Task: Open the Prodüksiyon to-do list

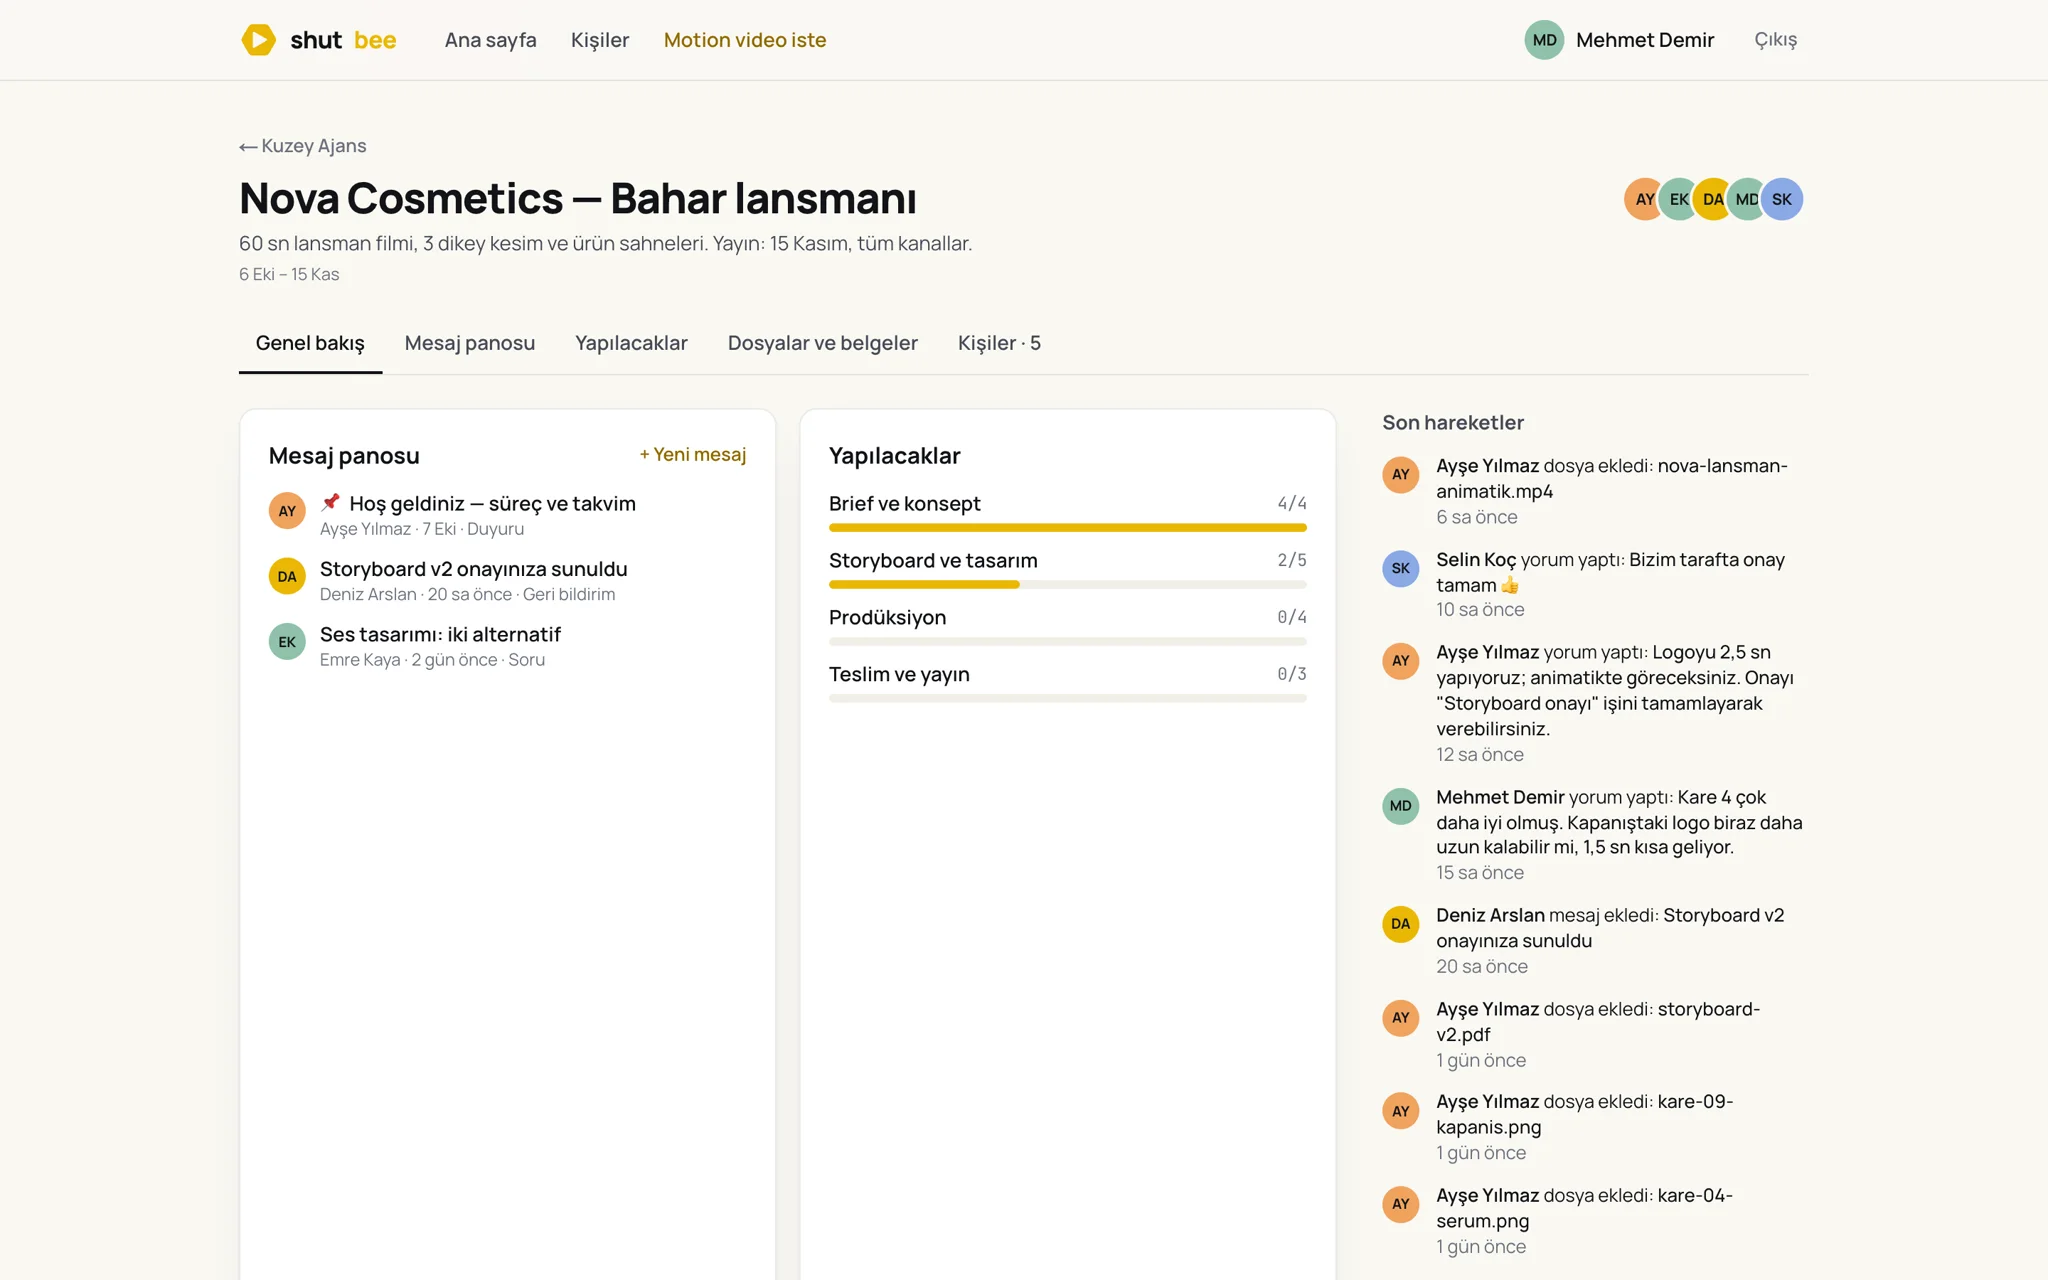Action: [x=887, y=618]
